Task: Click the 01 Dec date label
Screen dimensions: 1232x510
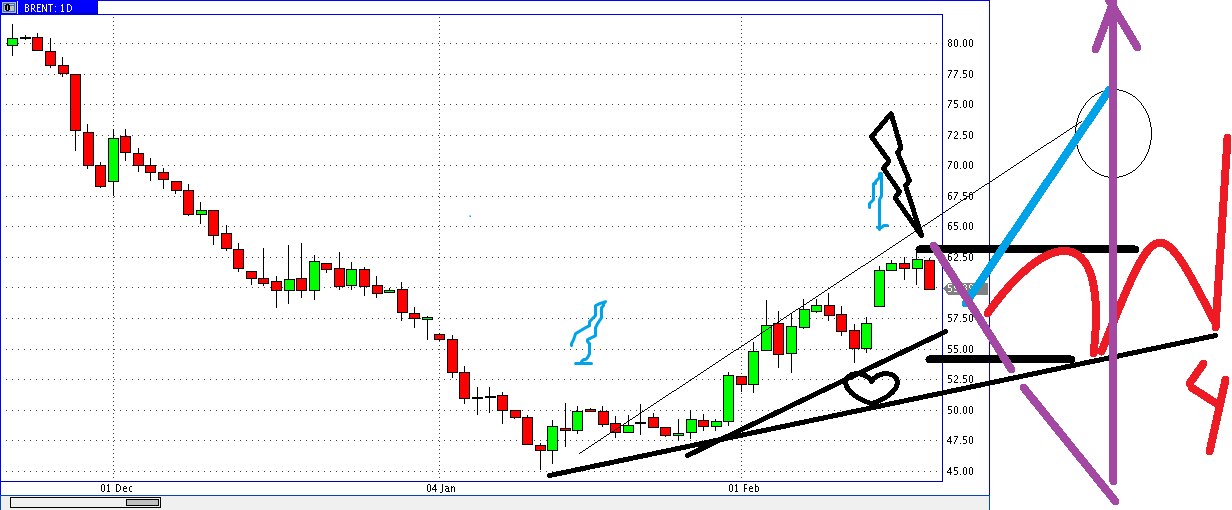Action: tap(116, 488)
